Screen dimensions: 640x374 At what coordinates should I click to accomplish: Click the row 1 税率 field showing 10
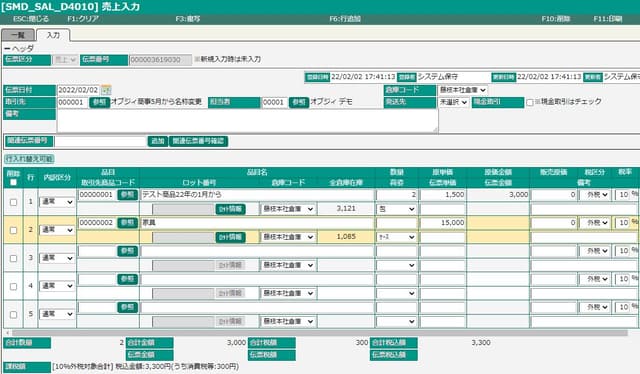click(622, 195)
